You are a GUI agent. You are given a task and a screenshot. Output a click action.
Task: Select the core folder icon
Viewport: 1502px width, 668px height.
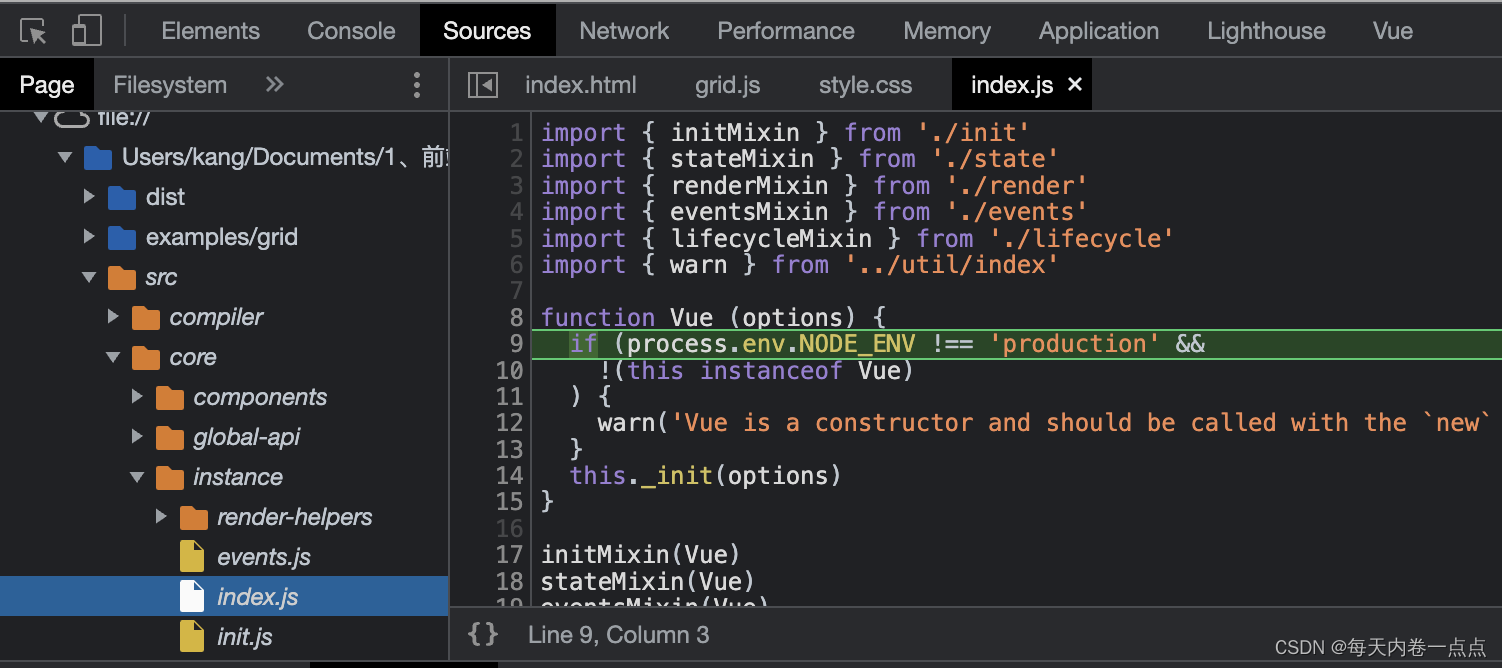click(x=146, y=357)
